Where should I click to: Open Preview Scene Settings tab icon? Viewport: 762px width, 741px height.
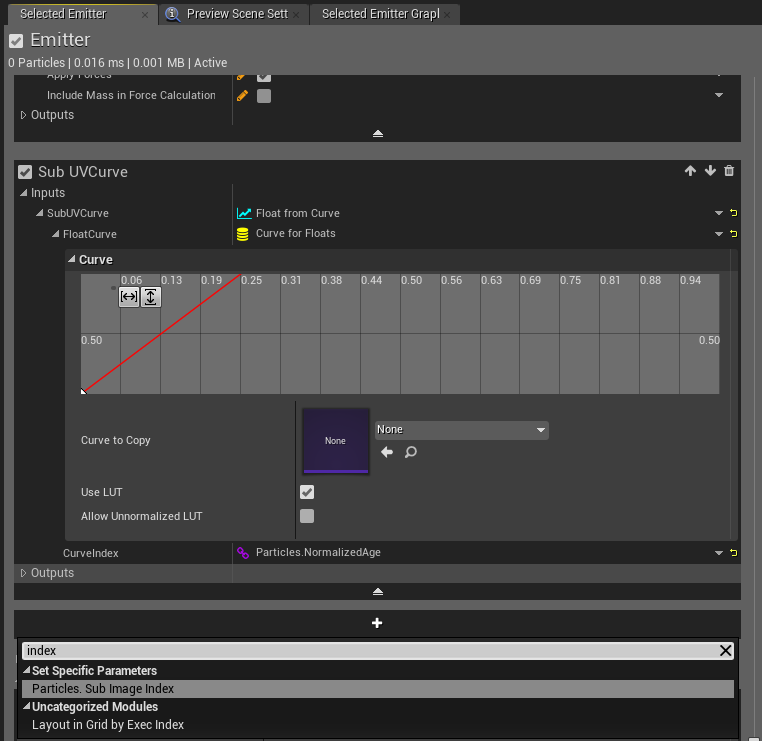[173, 14]
